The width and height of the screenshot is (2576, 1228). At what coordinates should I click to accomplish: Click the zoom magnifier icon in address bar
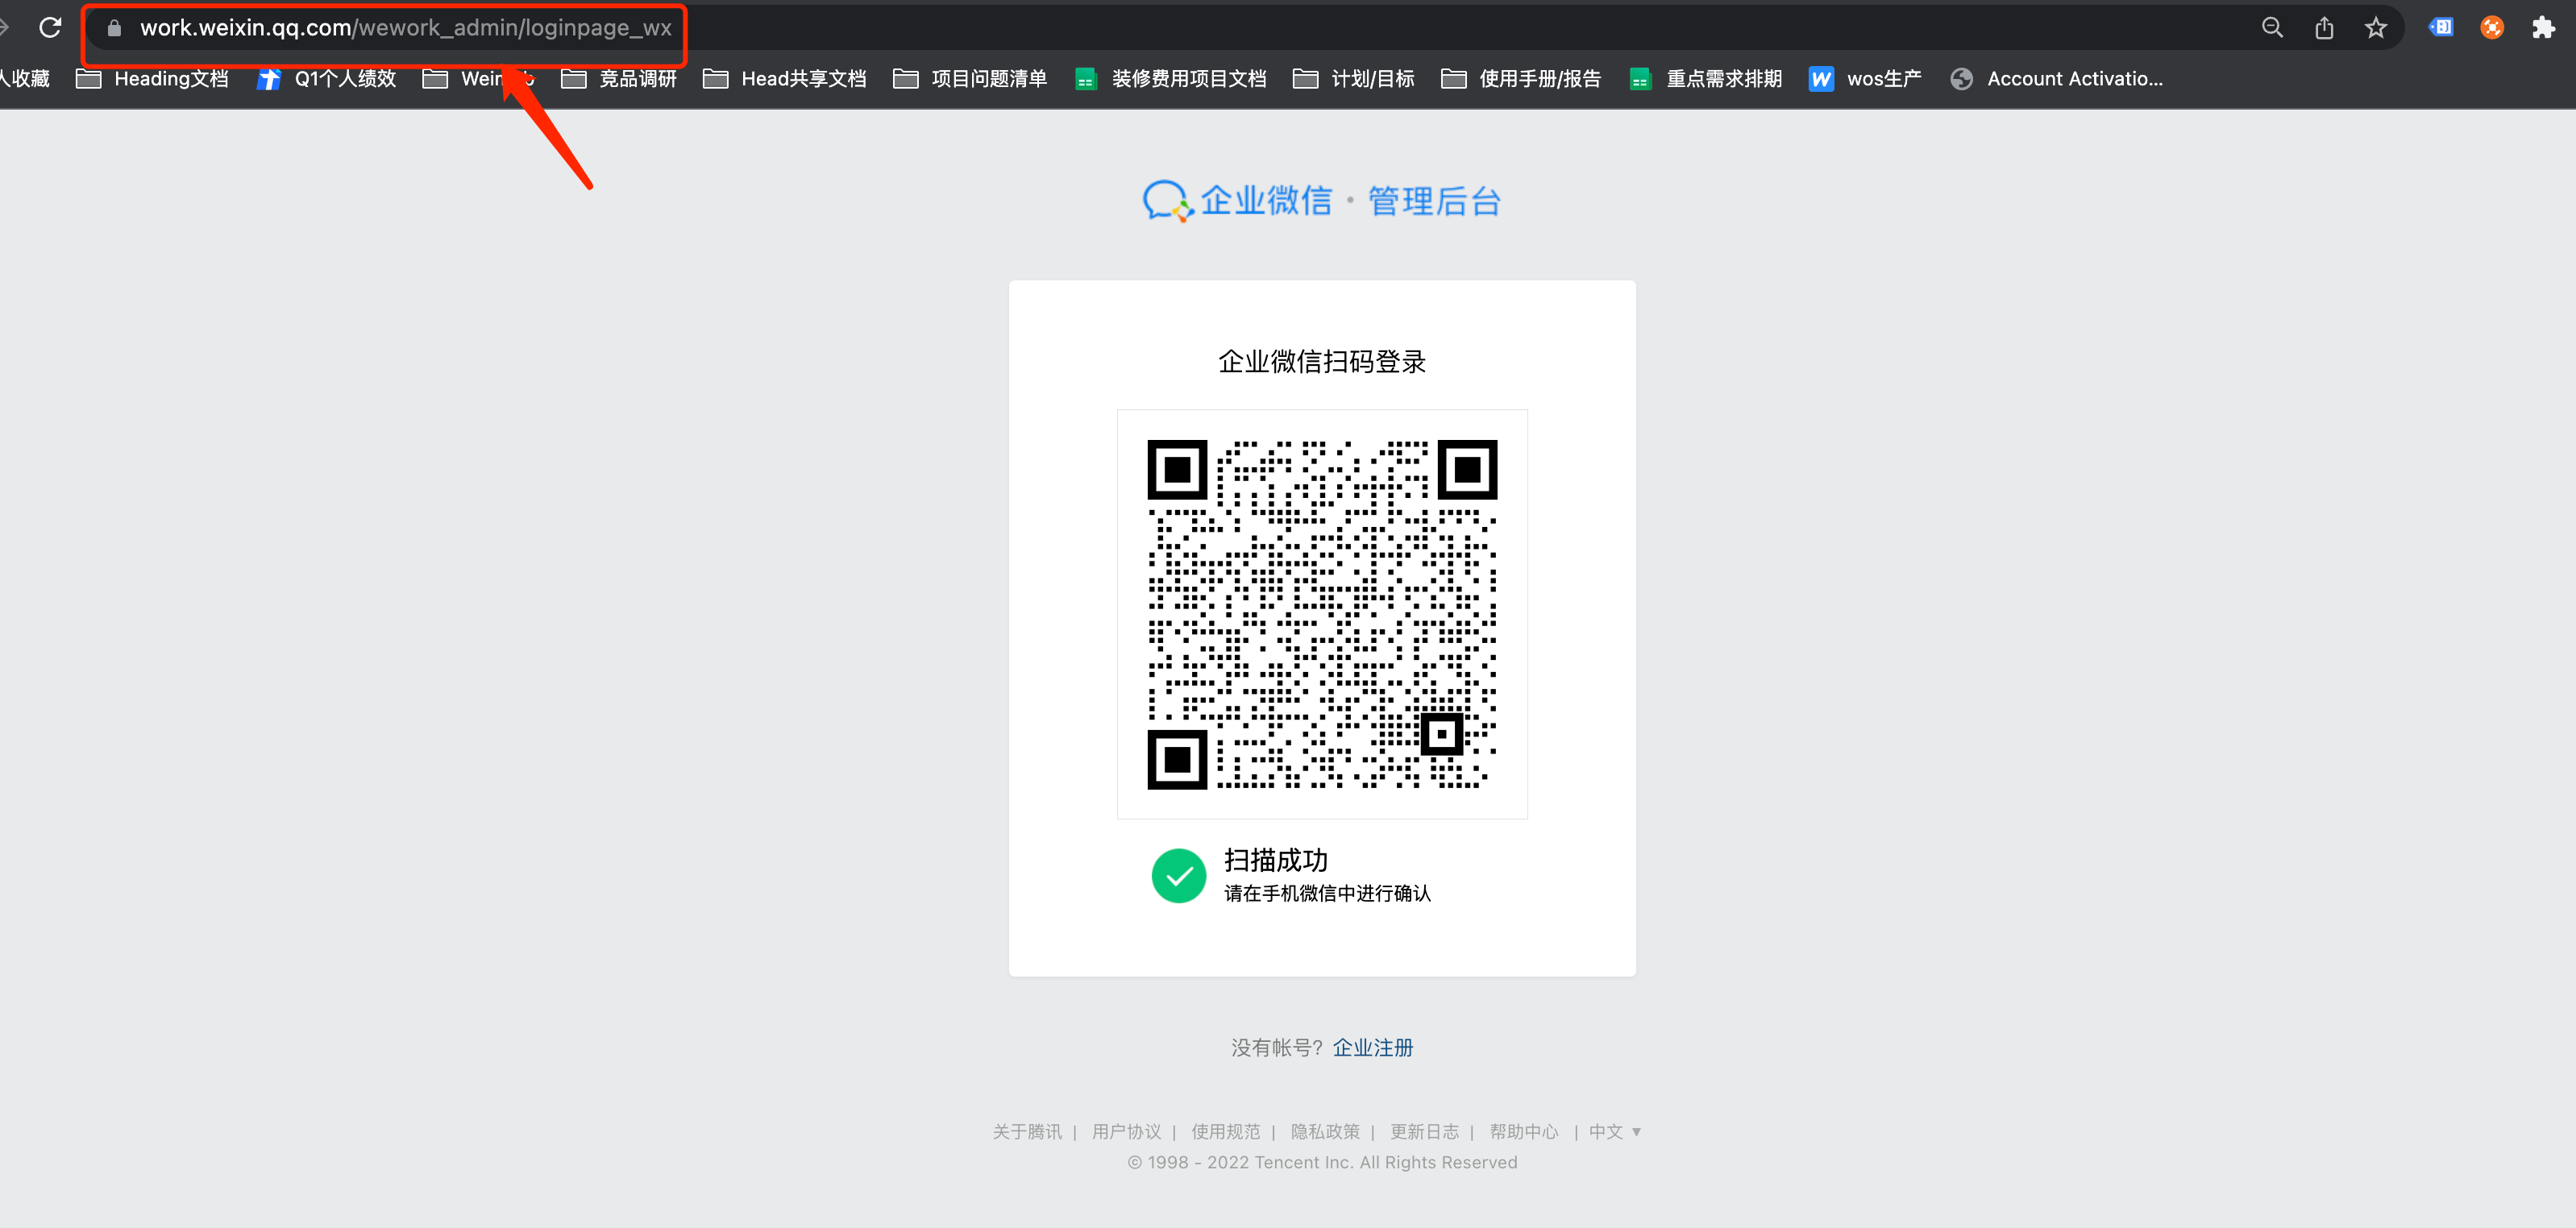click(x=2271, y=28)
